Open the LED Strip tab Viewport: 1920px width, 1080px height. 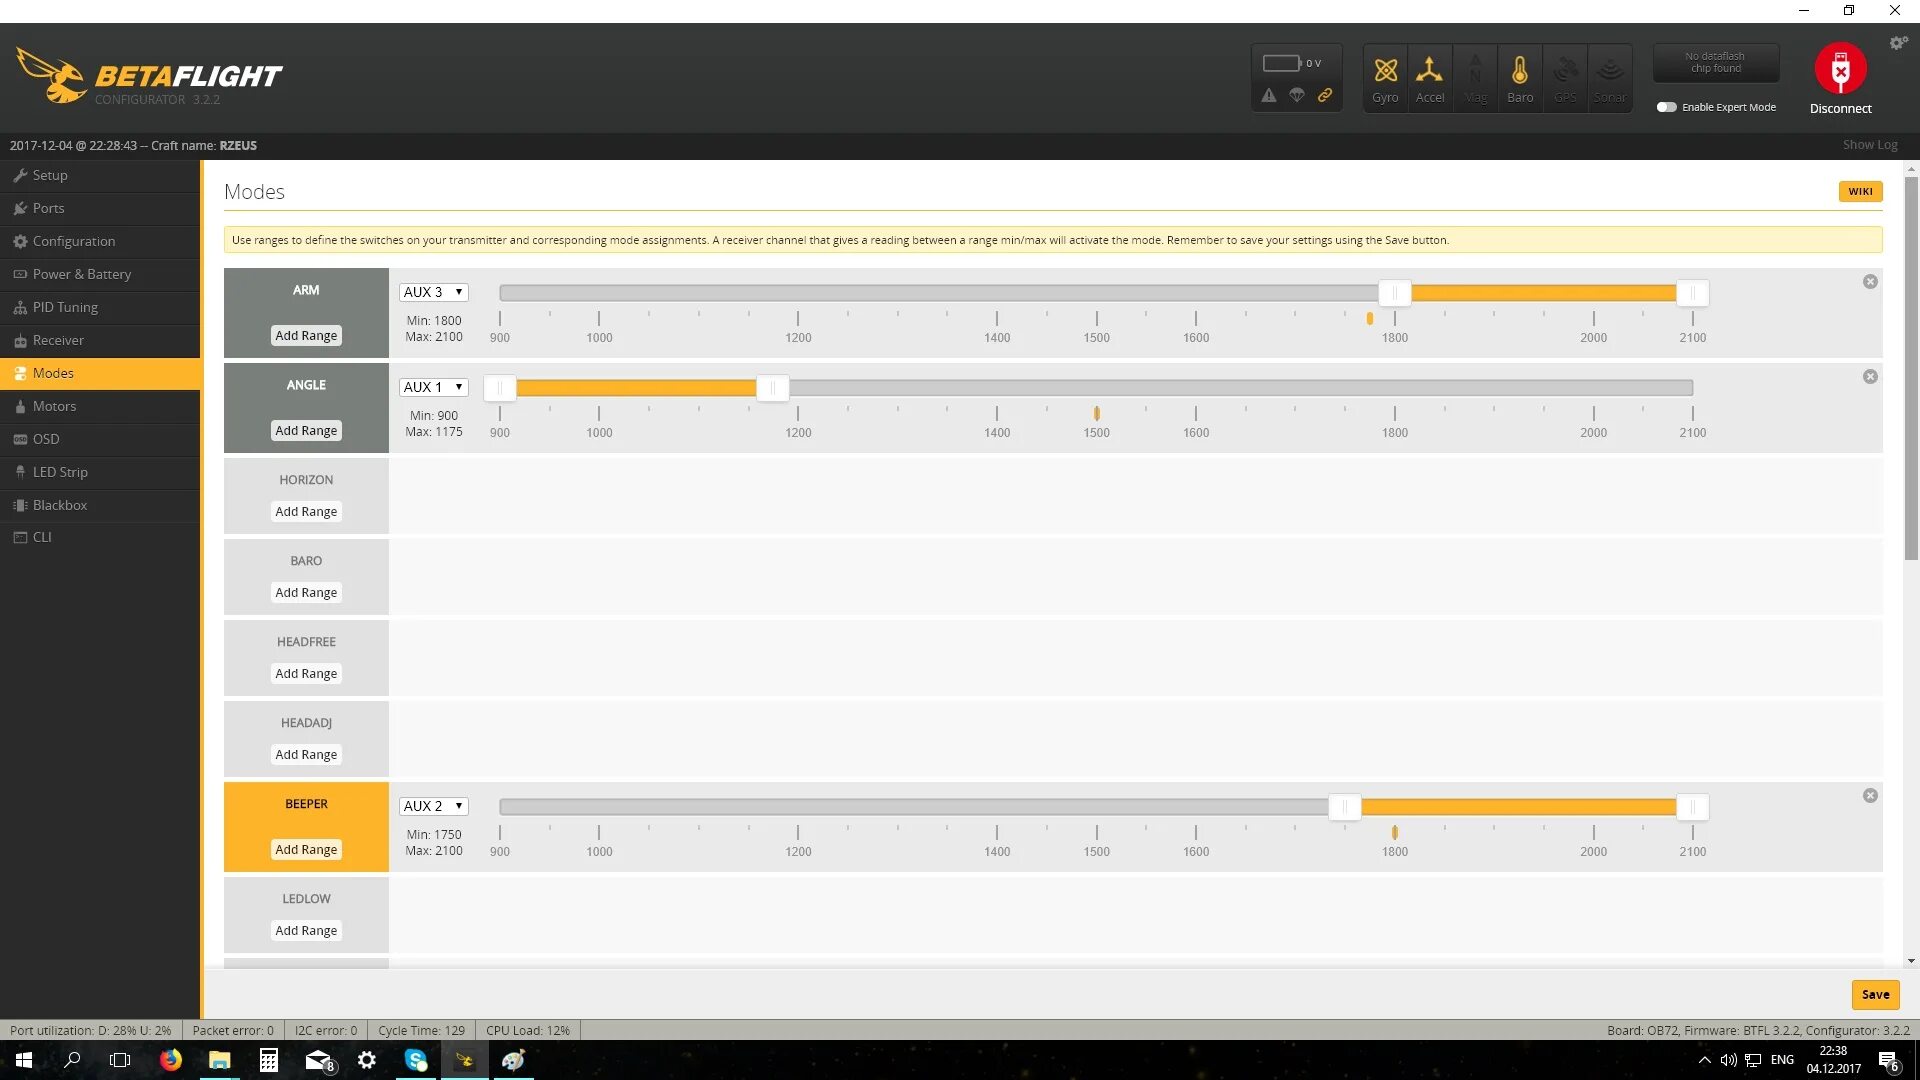pyautogui.click(x=100, y=472)
